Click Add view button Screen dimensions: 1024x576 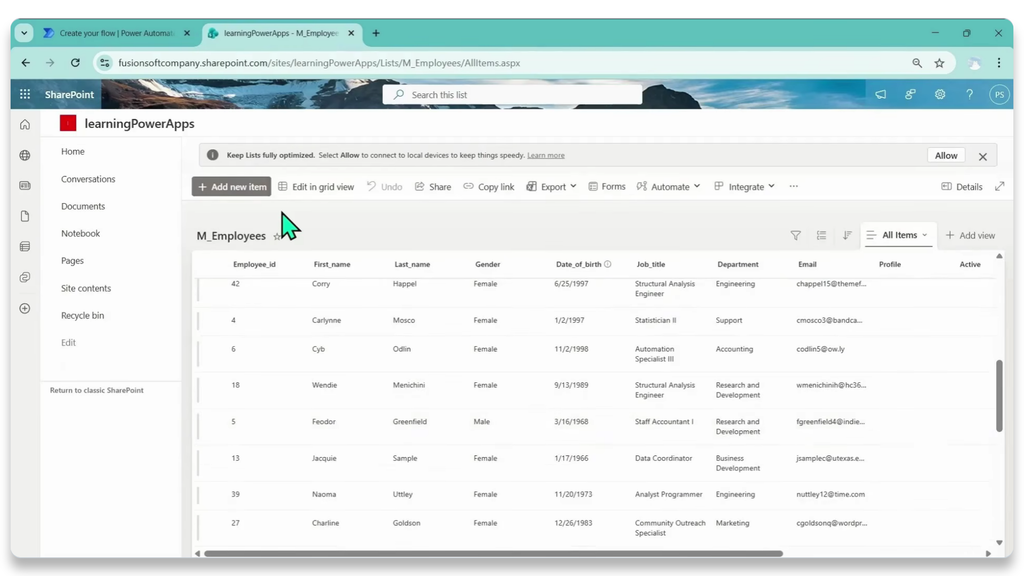point(970,235)
